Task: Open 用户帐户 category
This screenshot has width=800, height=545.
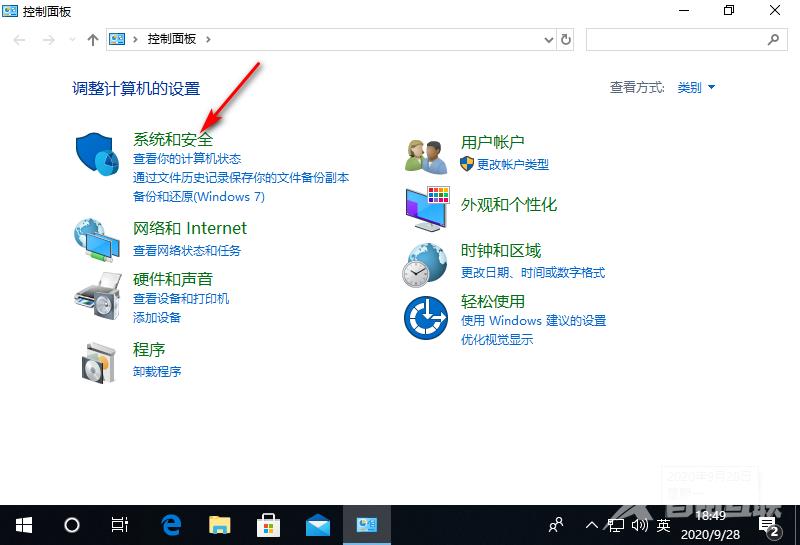Action: pyautogui.click(x=492, y=142)
